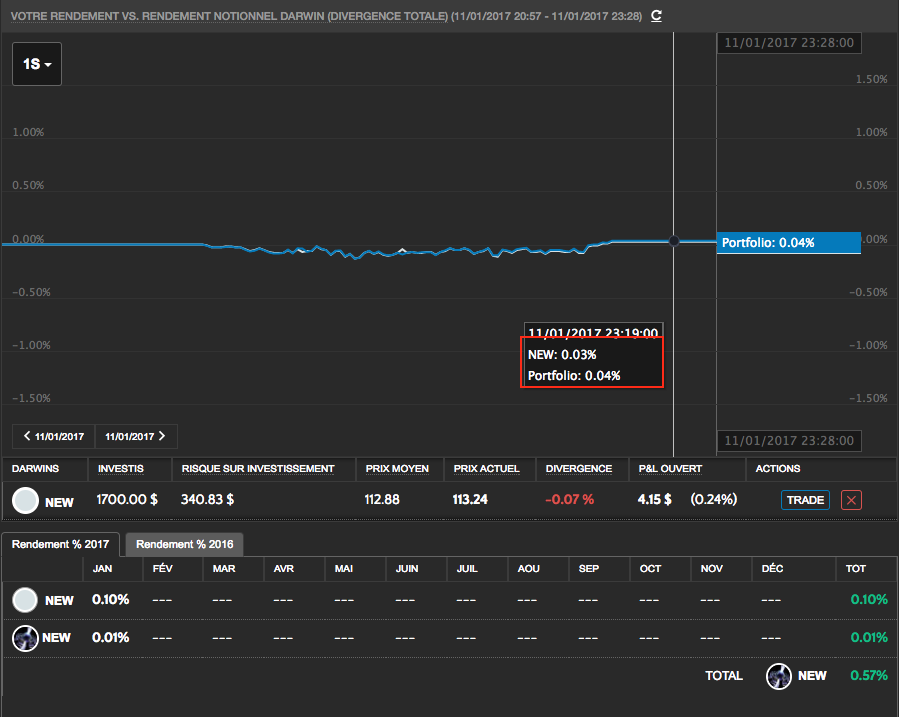899x717 pixels.
Task: Click the crosshair data point on the chart line
Action: pos(674,241)
